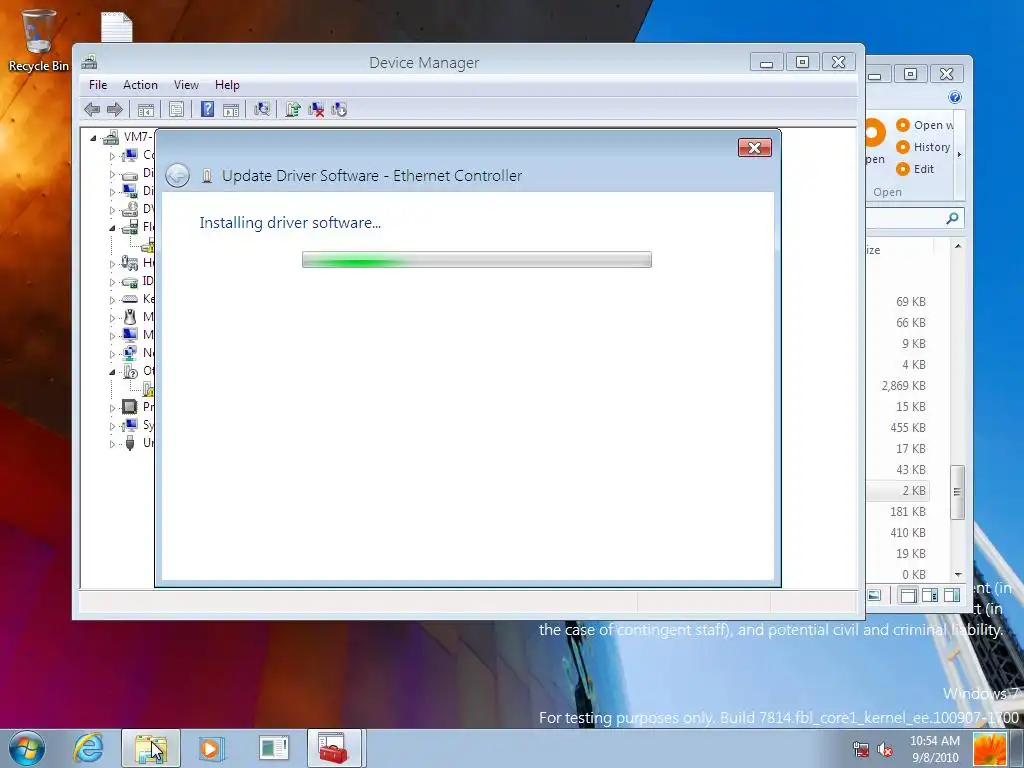Toggle the rightmost pane layout button in Explorer
1024x768 pixels.
click(952, 595)
